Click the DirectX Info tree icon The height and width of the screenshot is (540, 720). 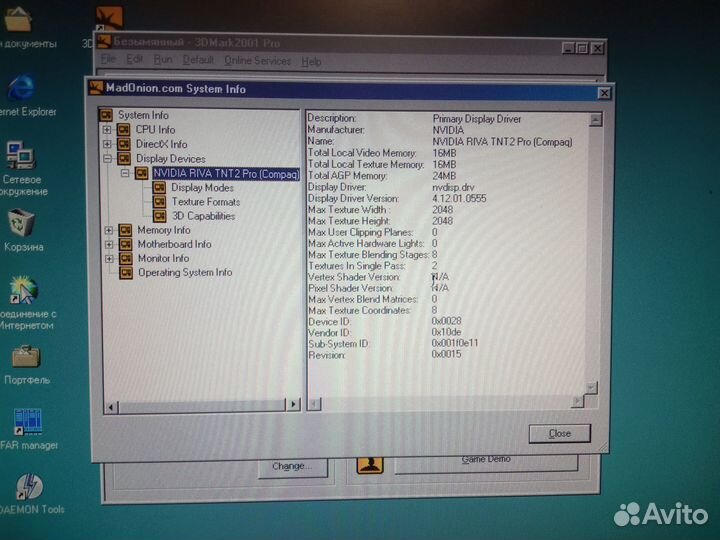(x=124, y=144)
